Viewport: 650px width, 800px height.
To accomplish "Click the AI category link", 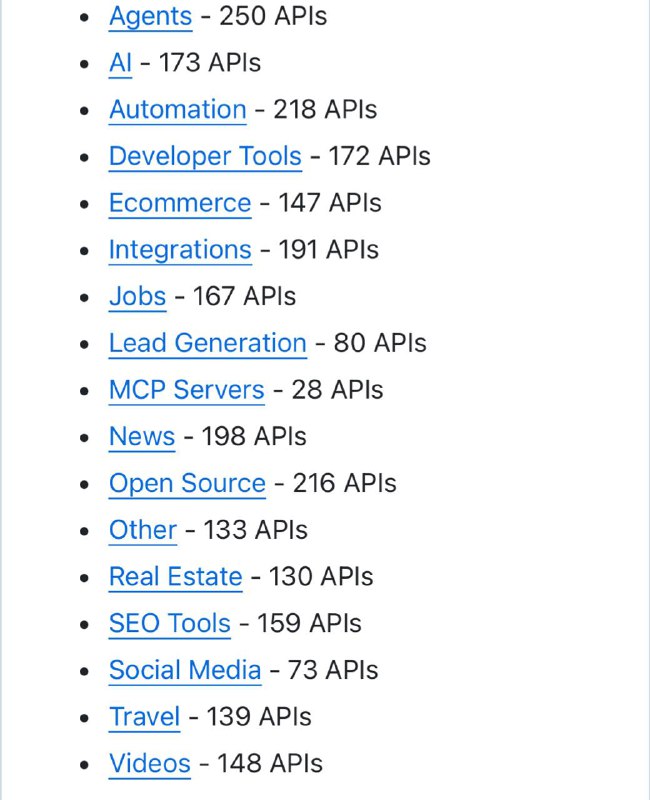I will pos(120,63).
